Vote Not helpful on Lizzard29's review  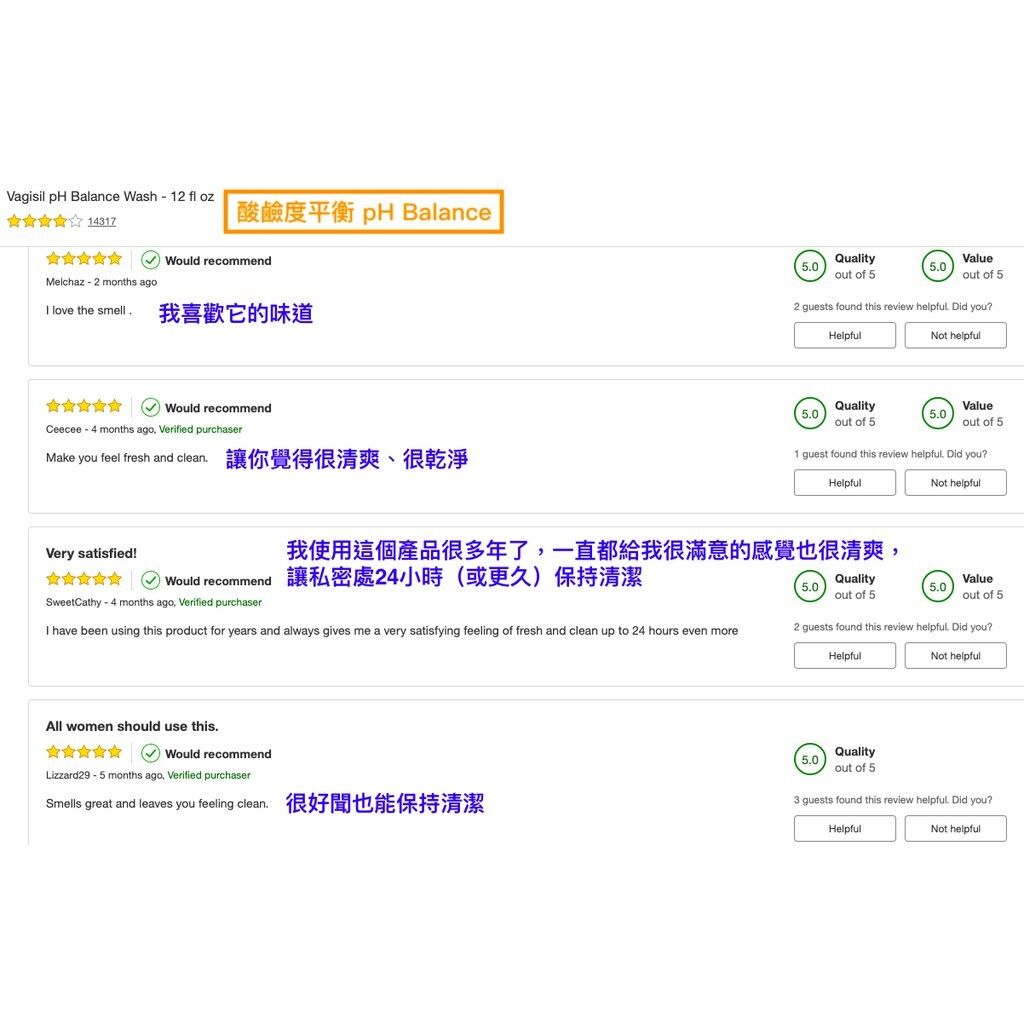tap(955, 829)
